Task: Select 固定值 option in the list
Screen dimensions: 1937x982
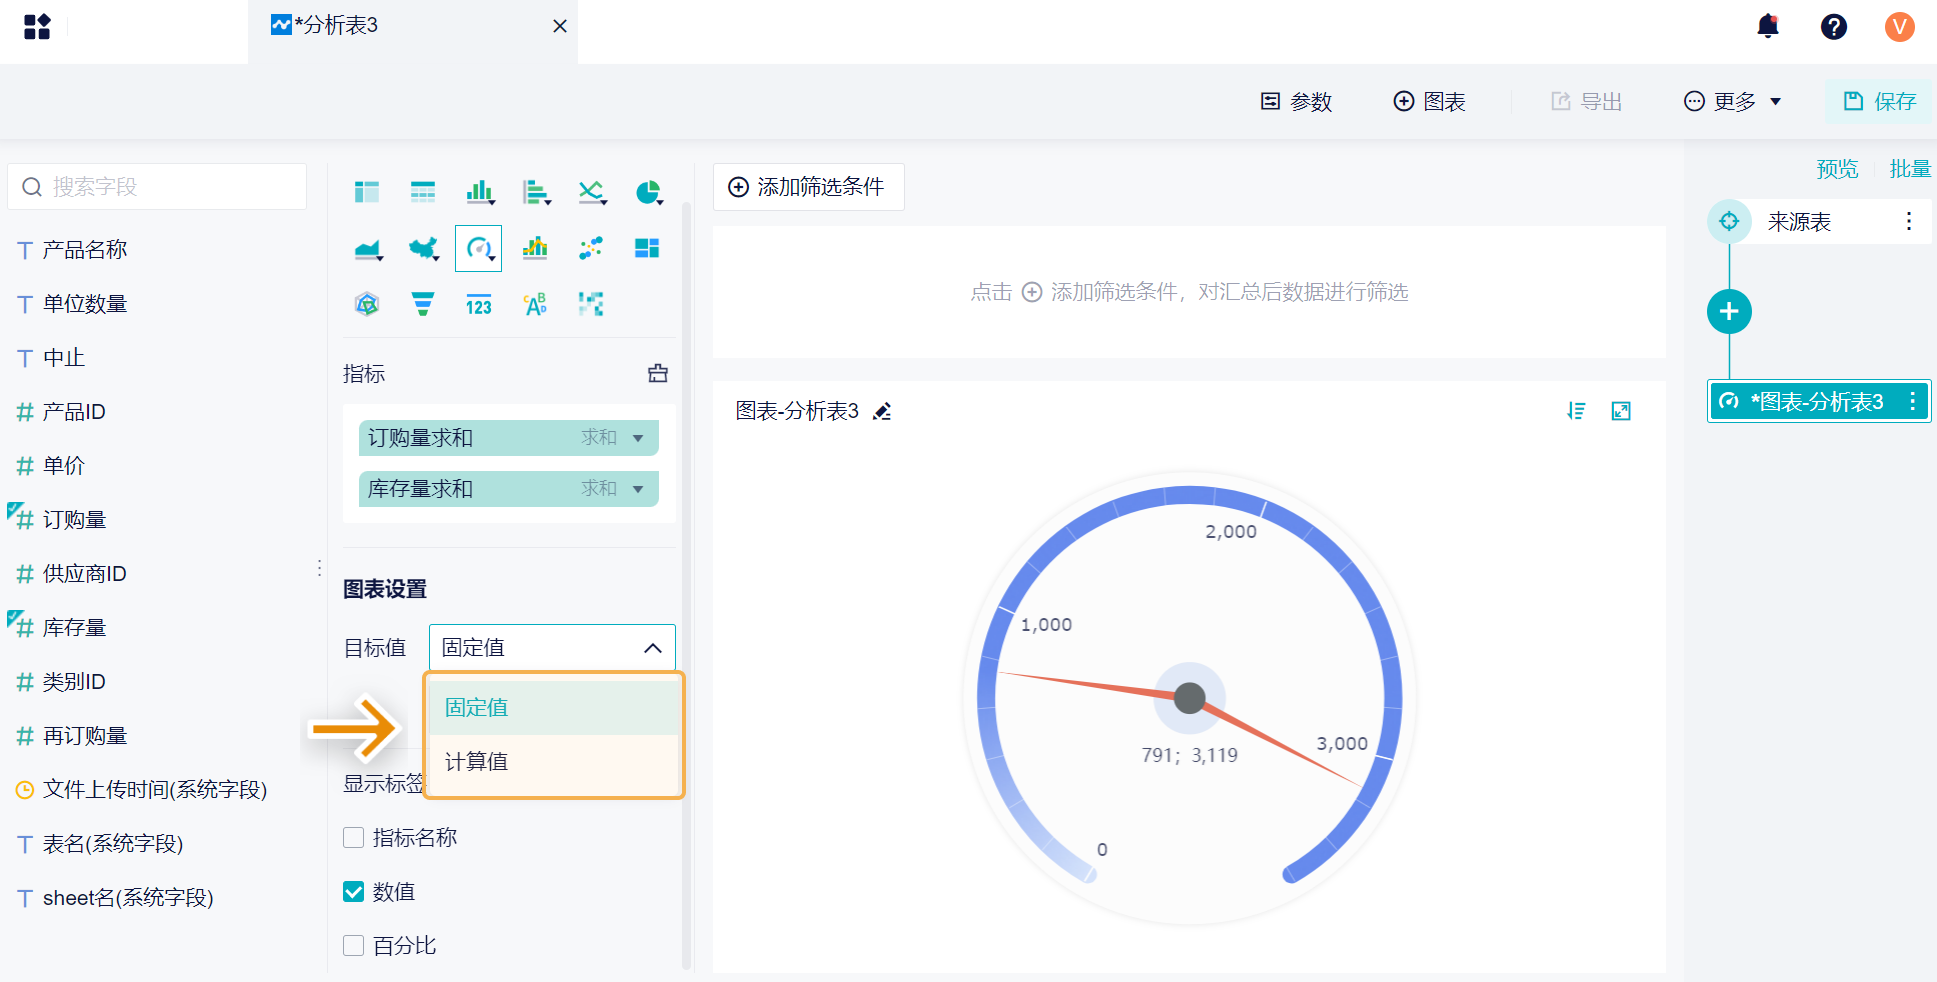Action: 554,707
